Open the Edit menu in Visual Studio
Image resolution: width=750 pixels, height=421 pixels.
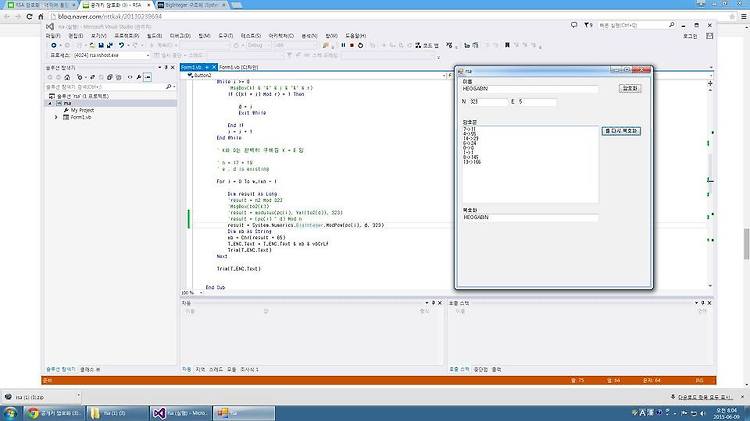coord(76,36)
